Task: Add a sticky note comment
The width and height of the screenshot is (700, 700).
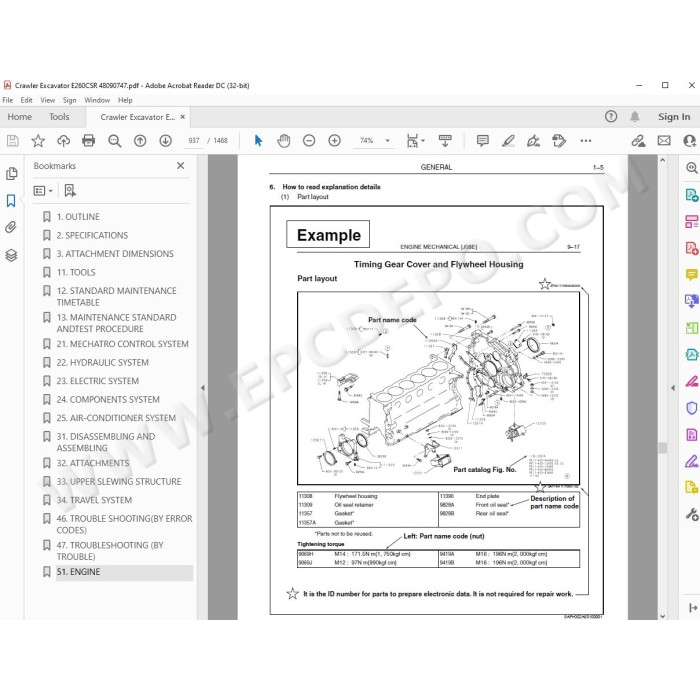Action: point(483,141)
